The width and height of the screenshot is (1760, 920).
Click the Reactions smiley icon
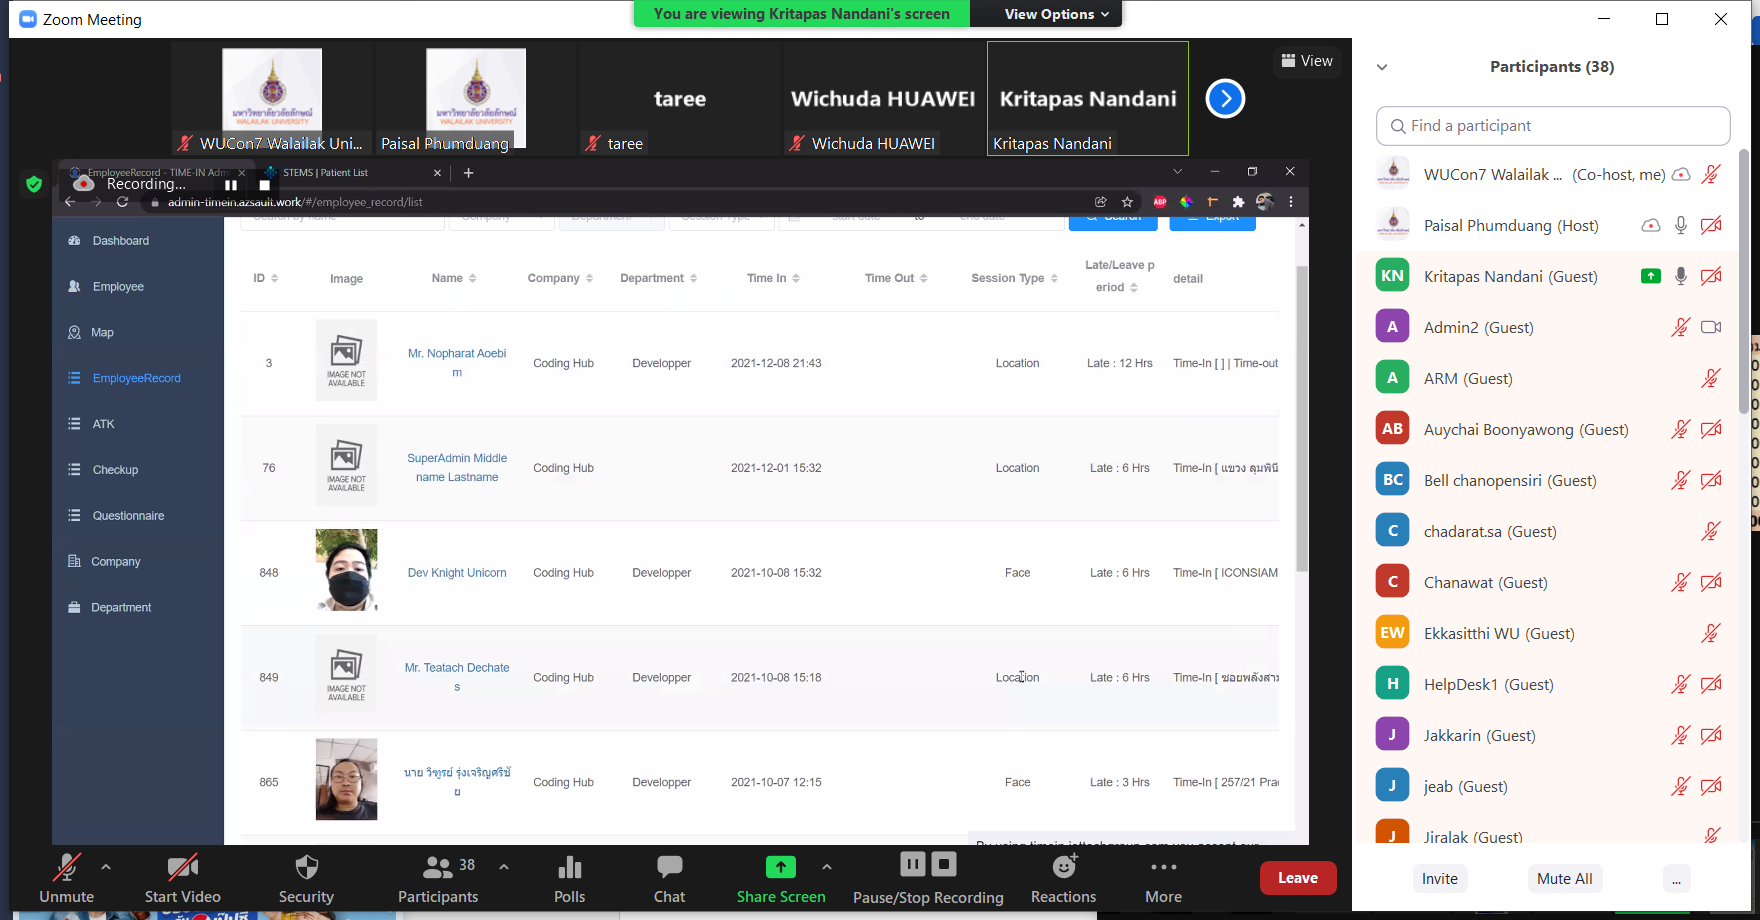pos(1064,867)
